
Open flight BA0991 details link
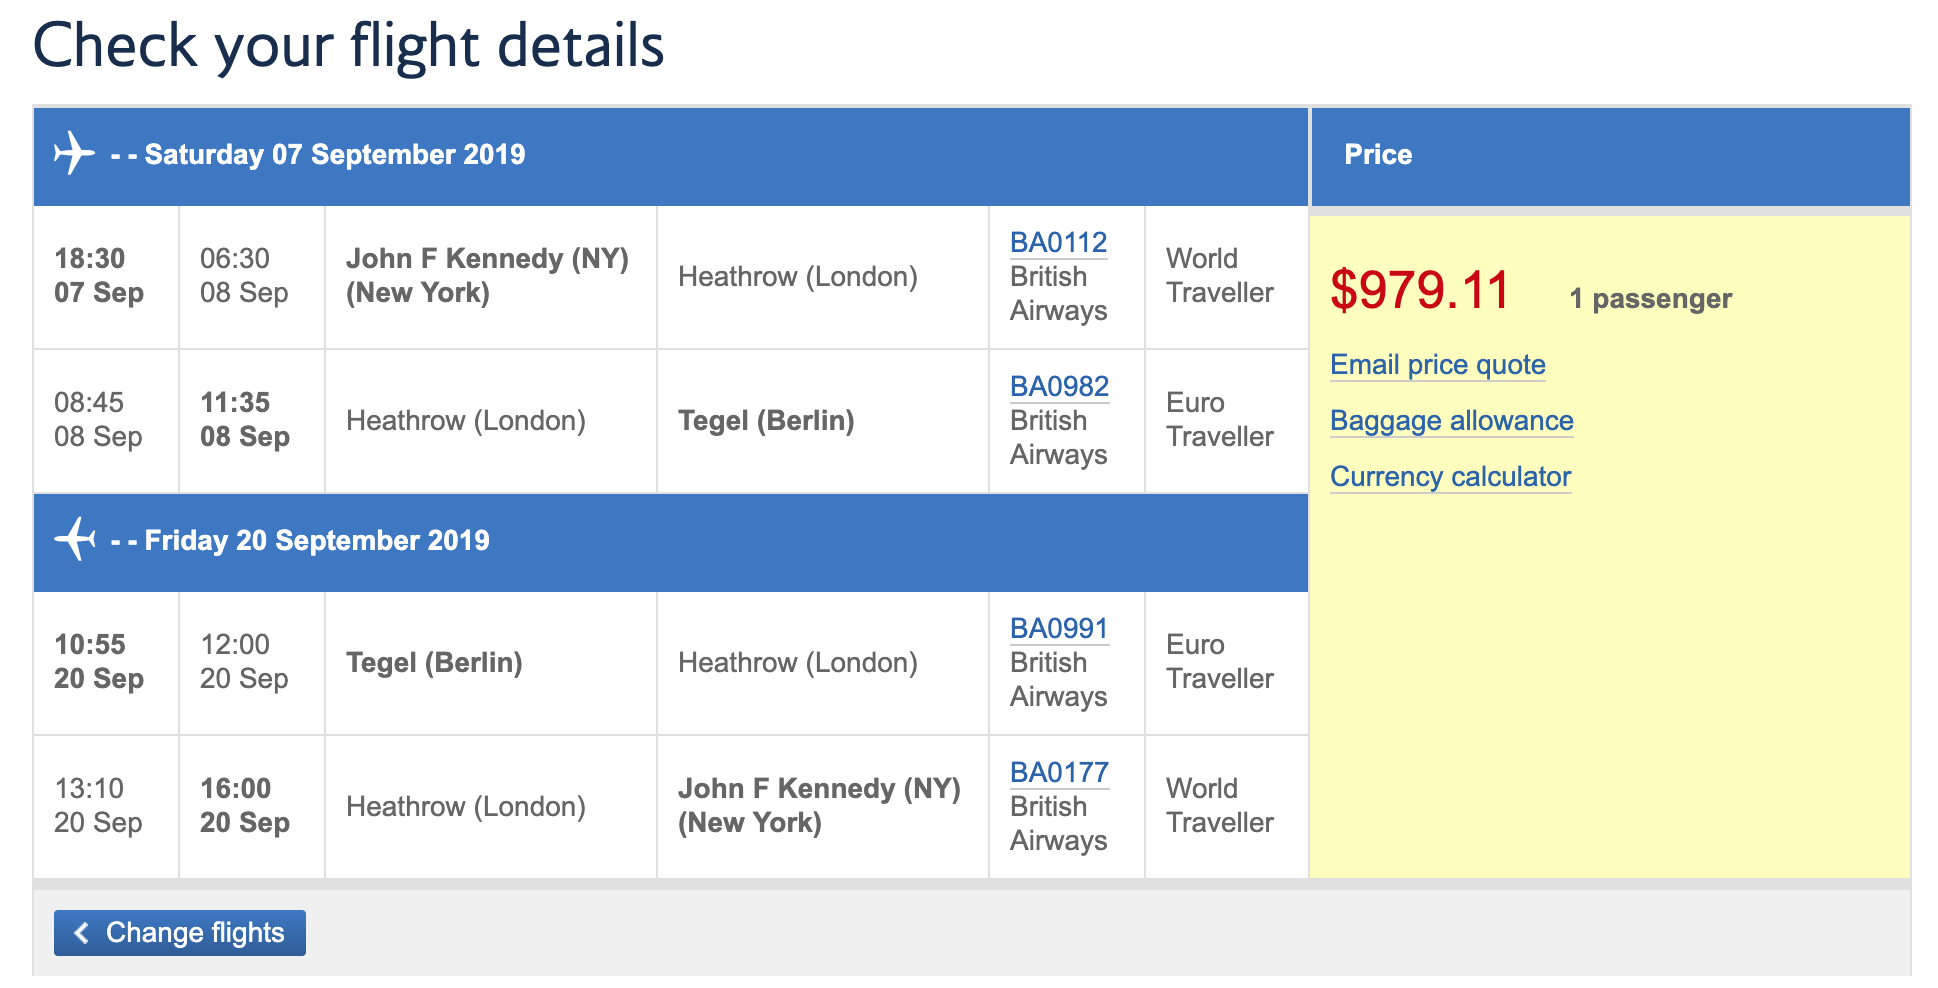(1056, 627)
